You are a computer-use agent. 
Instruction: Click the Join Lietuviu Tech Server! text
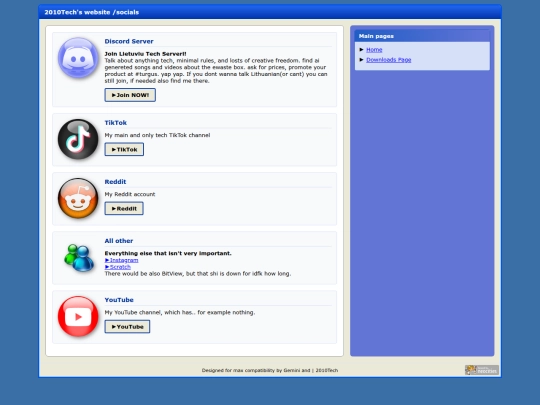point(145,54)
